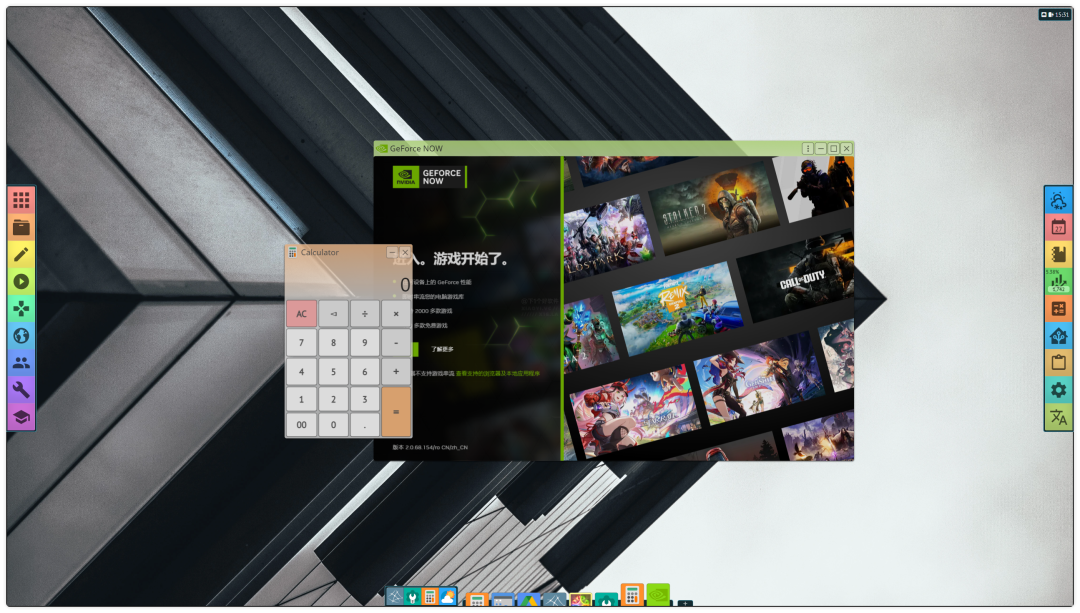Click digit 3 in Calculator

click(365, 399)
